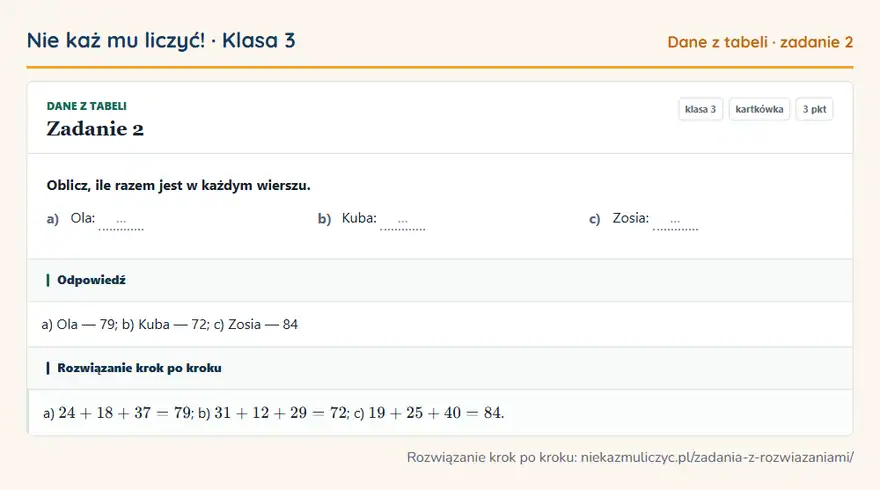
Task: Select the '3 pkt' tag
Action: 814,109
